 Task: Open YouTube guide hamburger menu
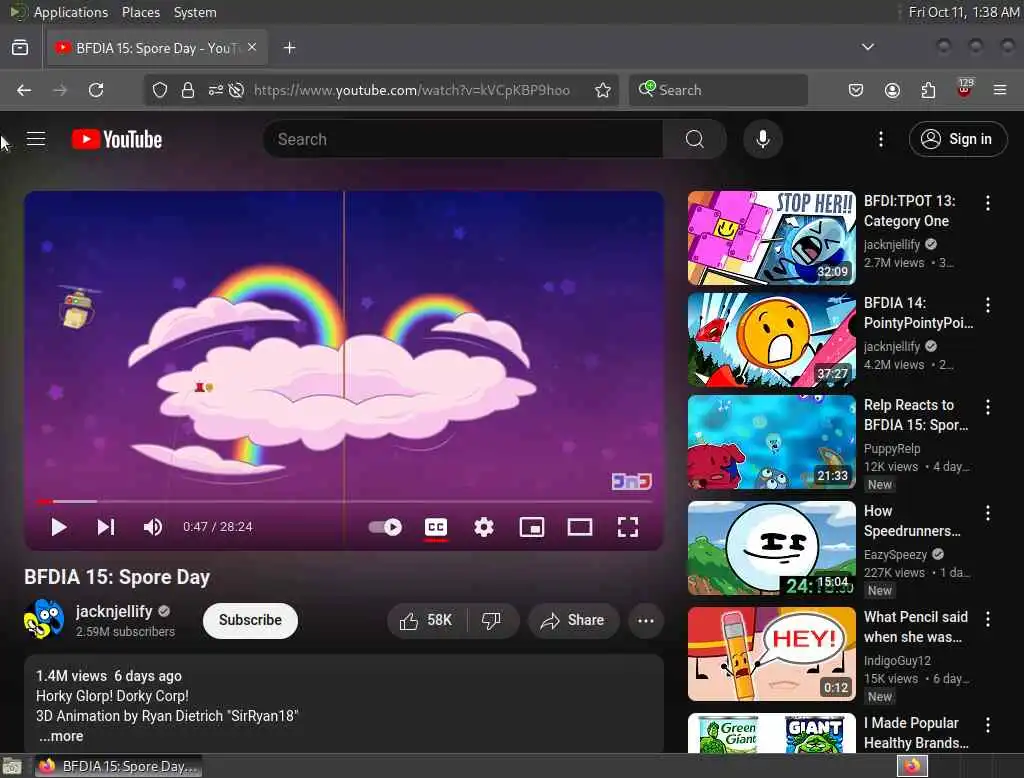coord(36,139)
